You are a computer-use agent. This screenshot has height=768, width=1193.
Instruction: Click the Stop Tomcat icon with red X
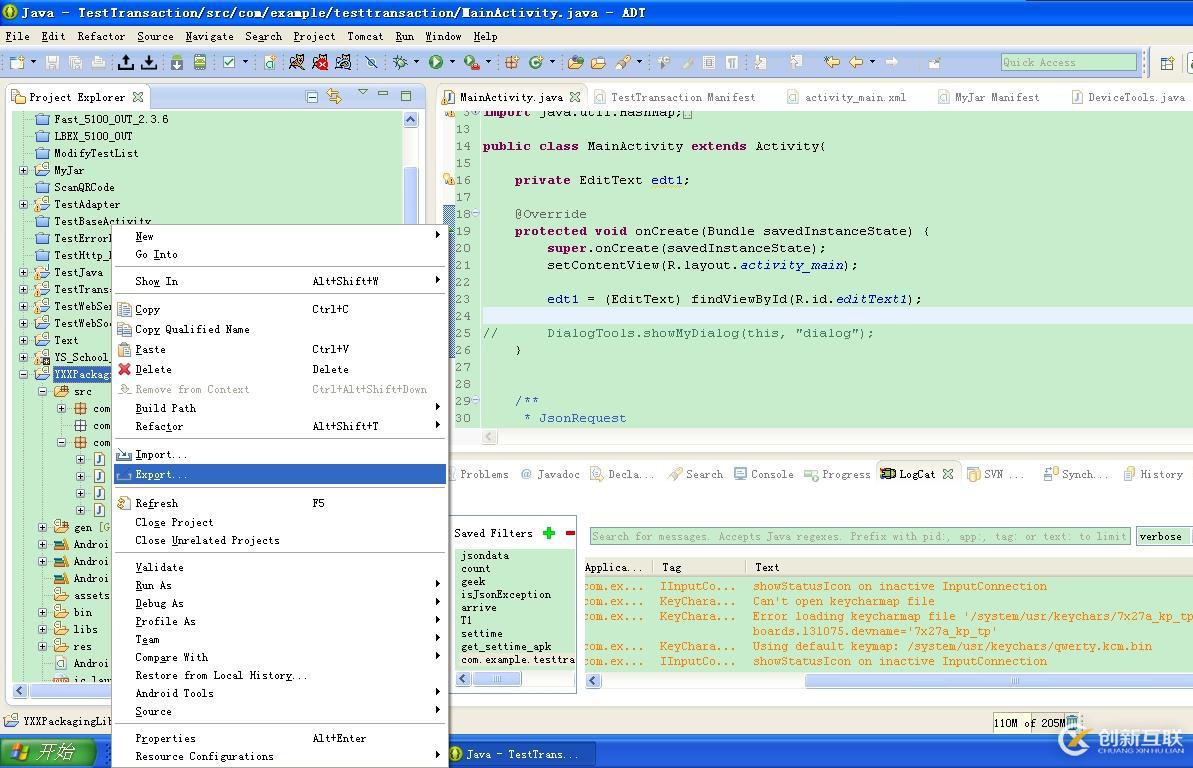click(320, 62)
